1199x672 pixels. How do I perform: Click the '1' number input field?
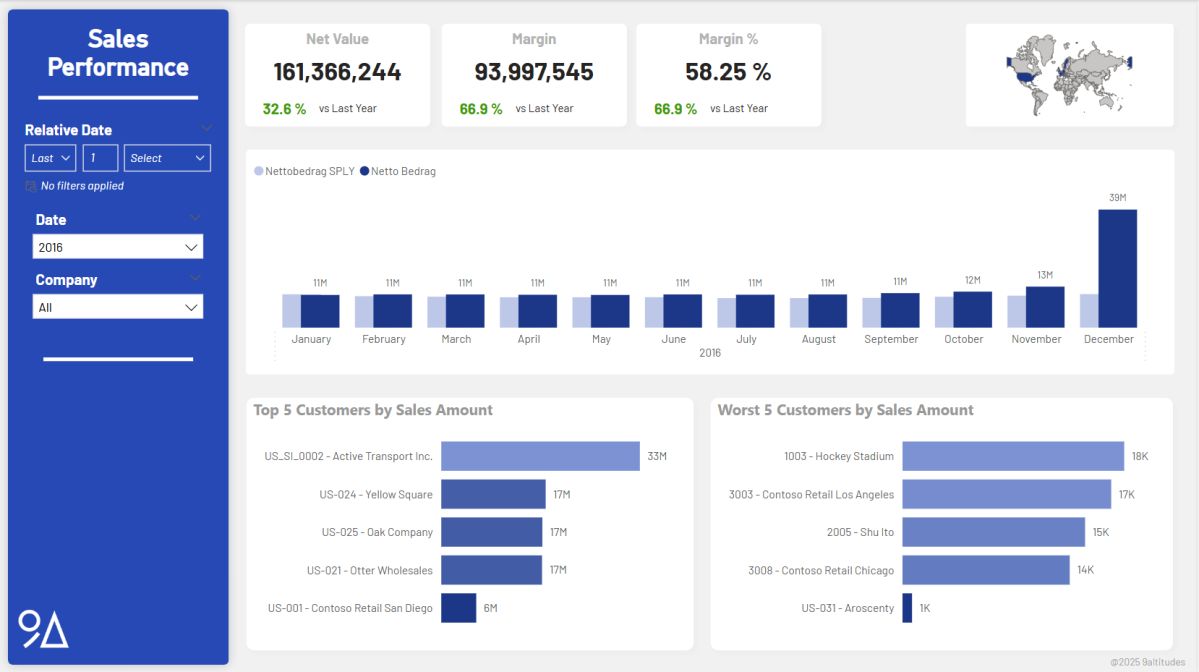pyautogui.click(x=99, y=157)
